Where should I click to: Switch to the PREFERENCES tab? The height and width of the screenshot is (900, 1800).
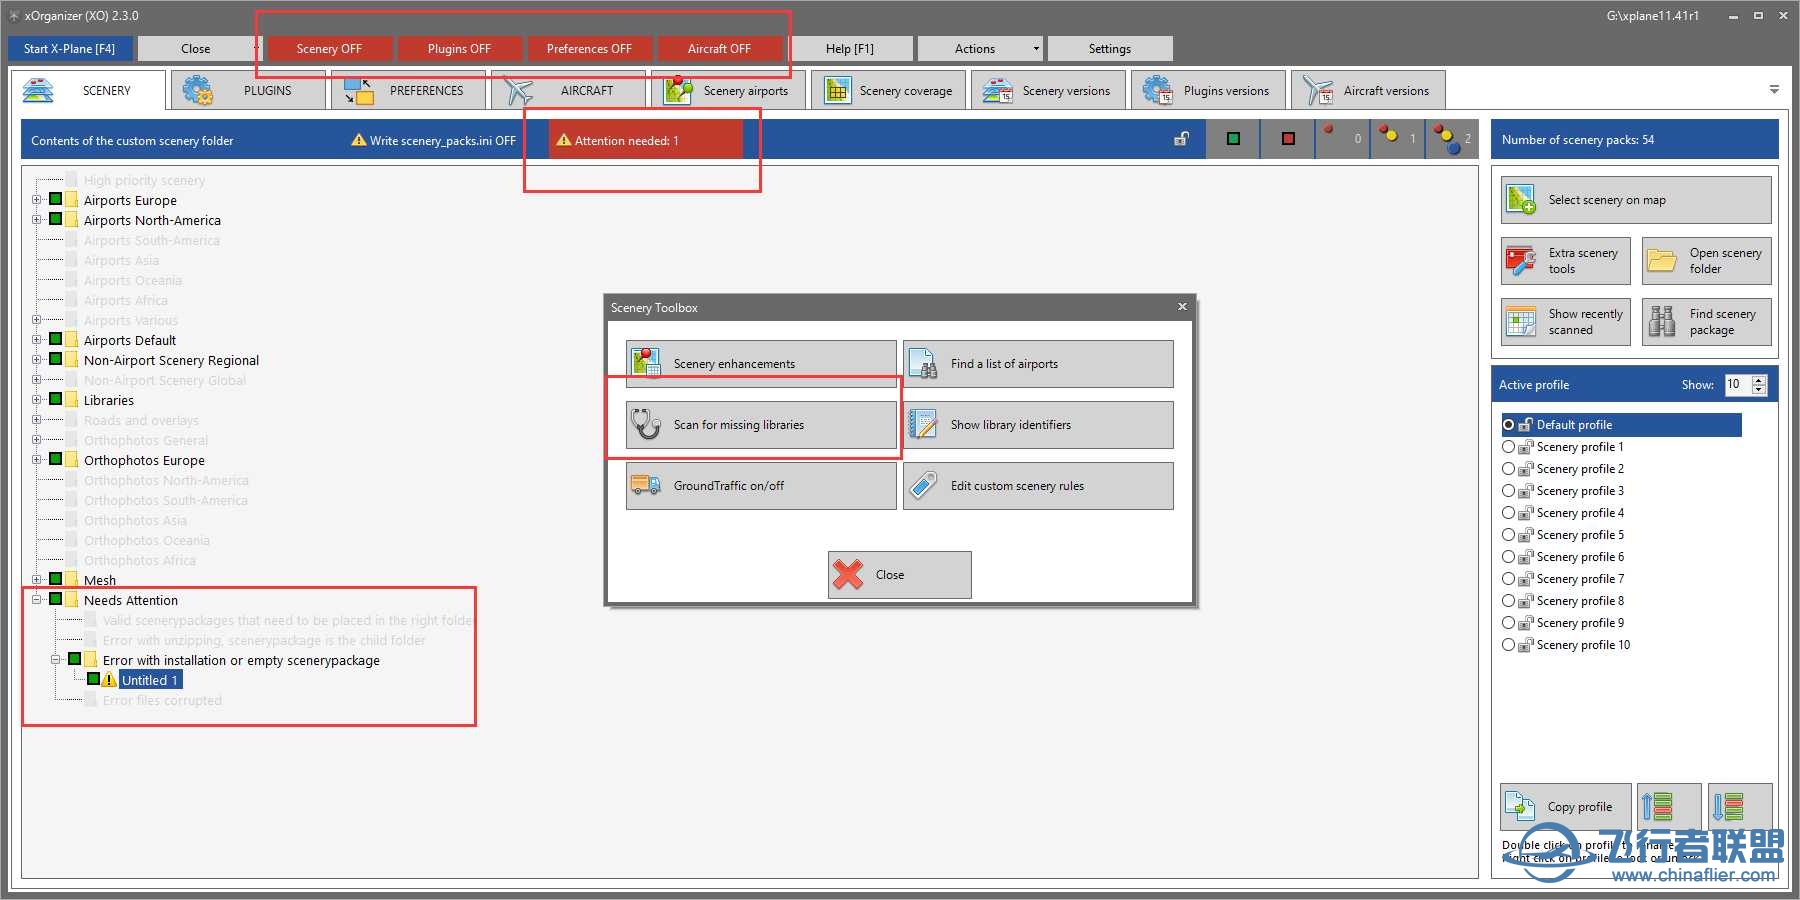409,90
